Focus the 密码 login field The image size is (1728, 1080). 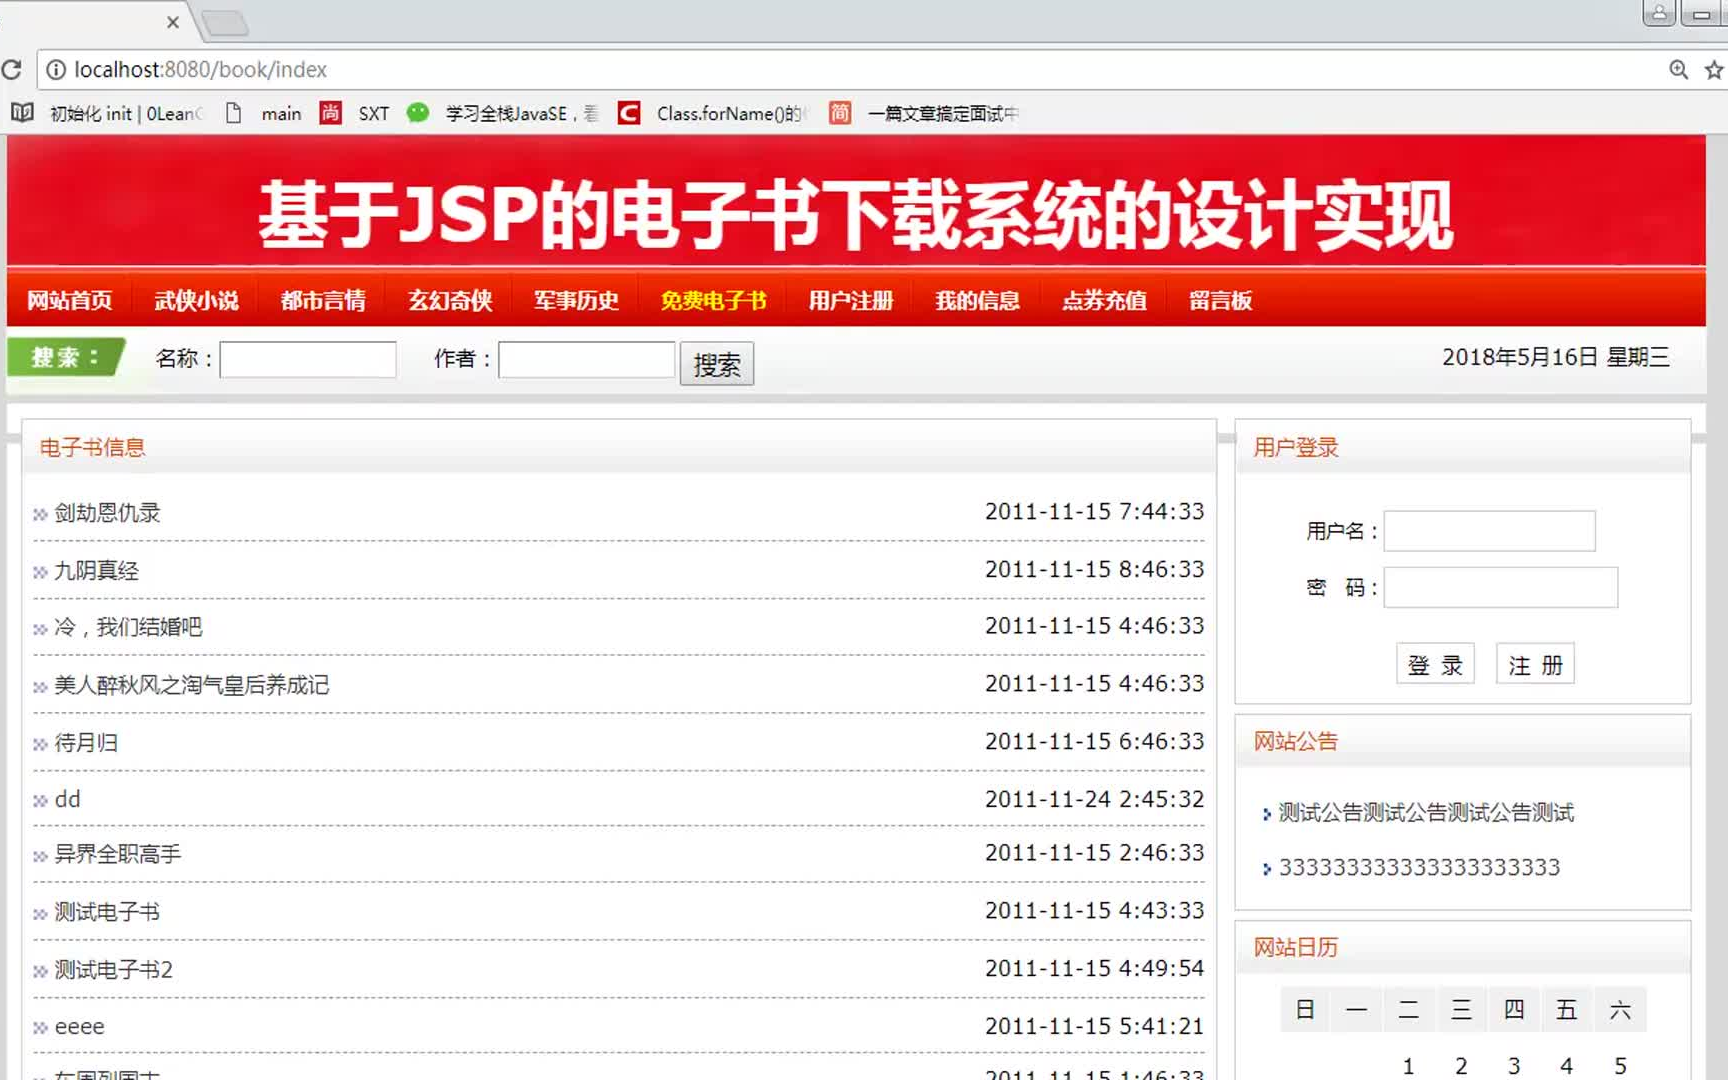coord(1501,588)
